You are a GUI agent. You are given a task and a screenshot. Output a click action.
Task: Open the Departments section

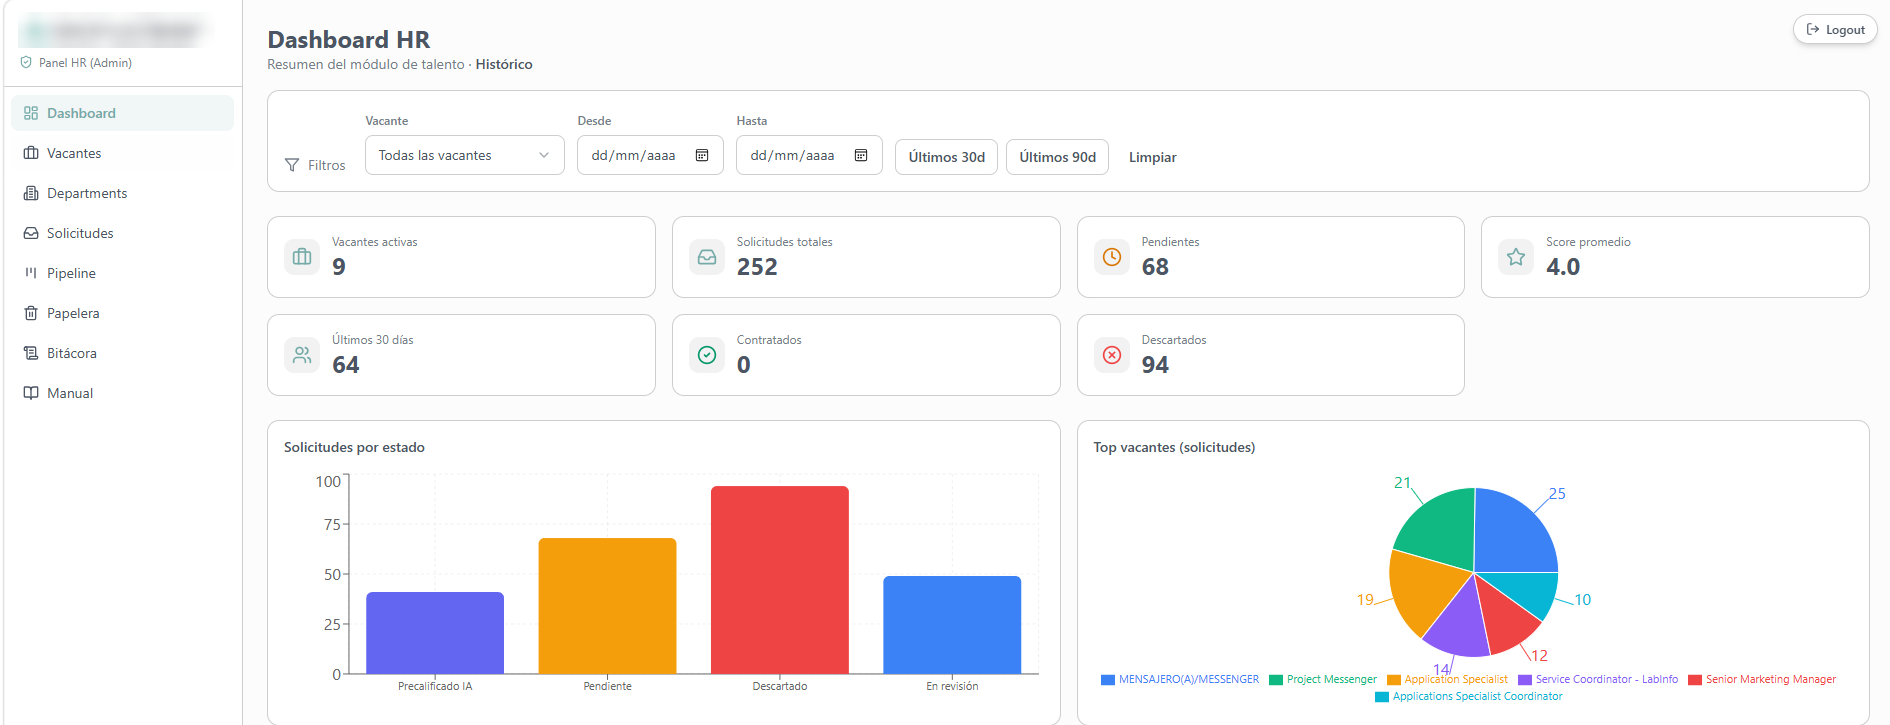tap(123, 193)
